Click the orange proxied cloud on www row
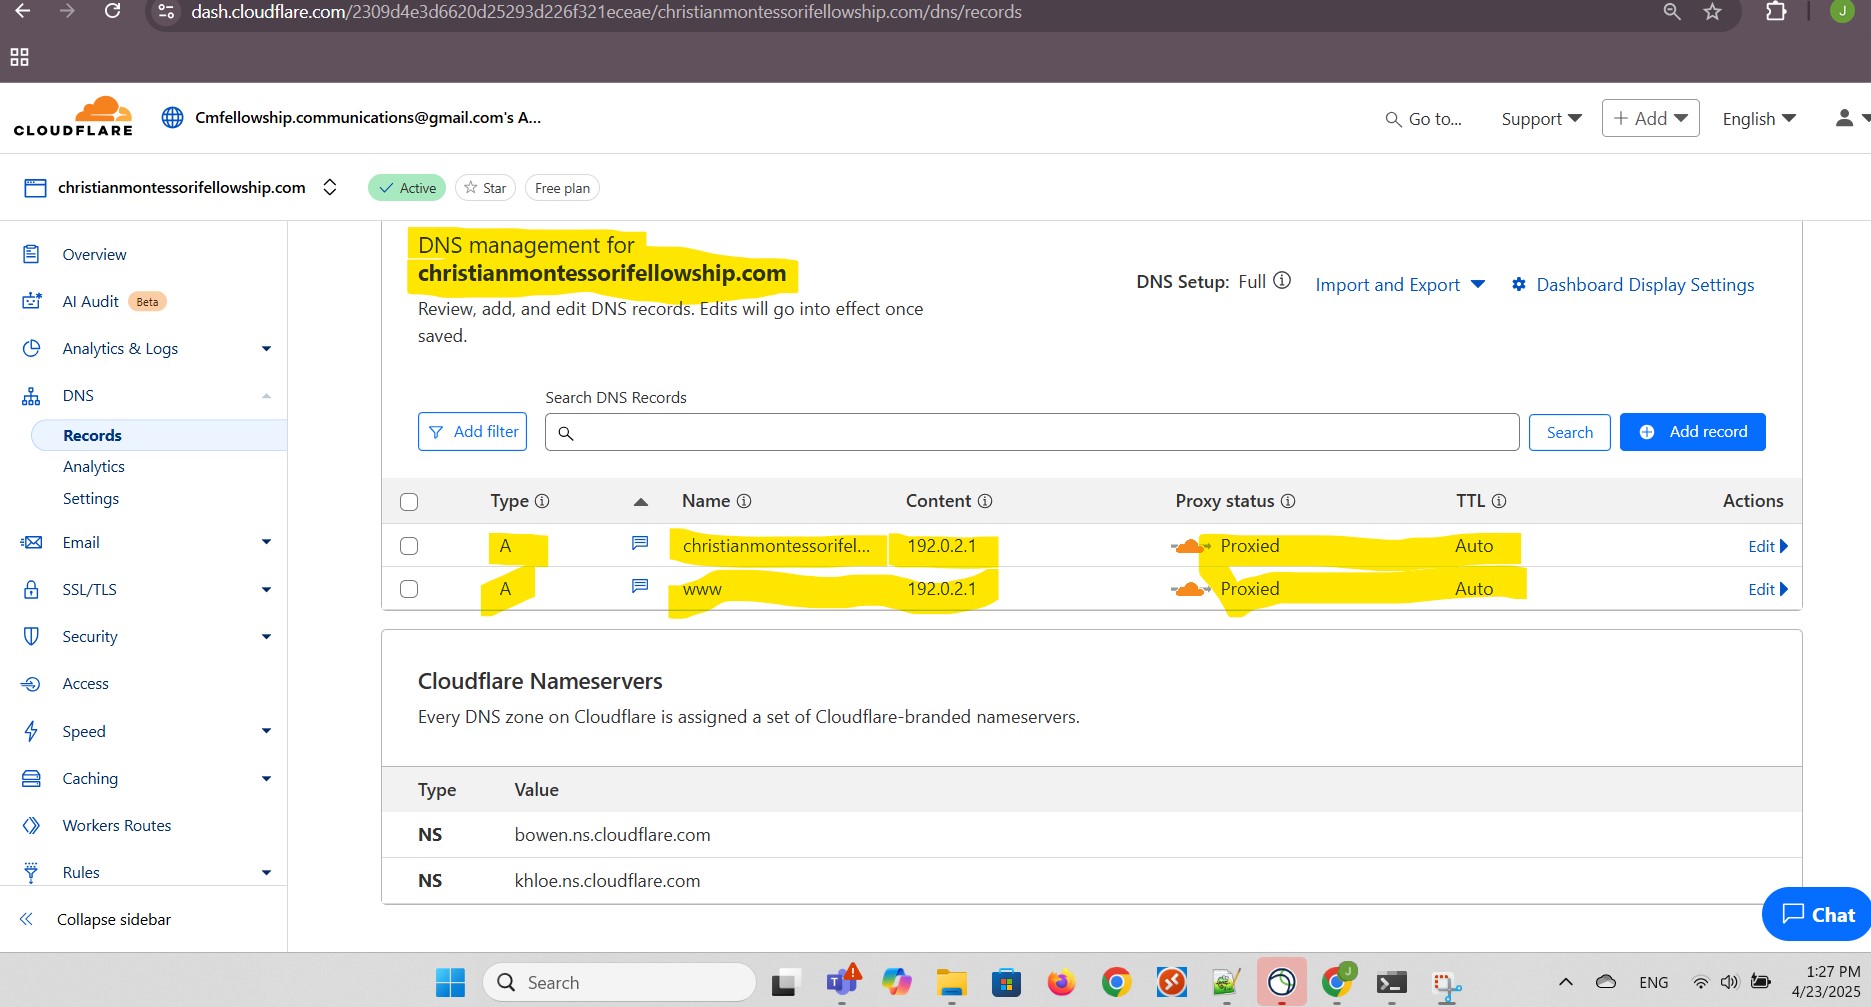 pyautogui.click(x=1190, y=589)
